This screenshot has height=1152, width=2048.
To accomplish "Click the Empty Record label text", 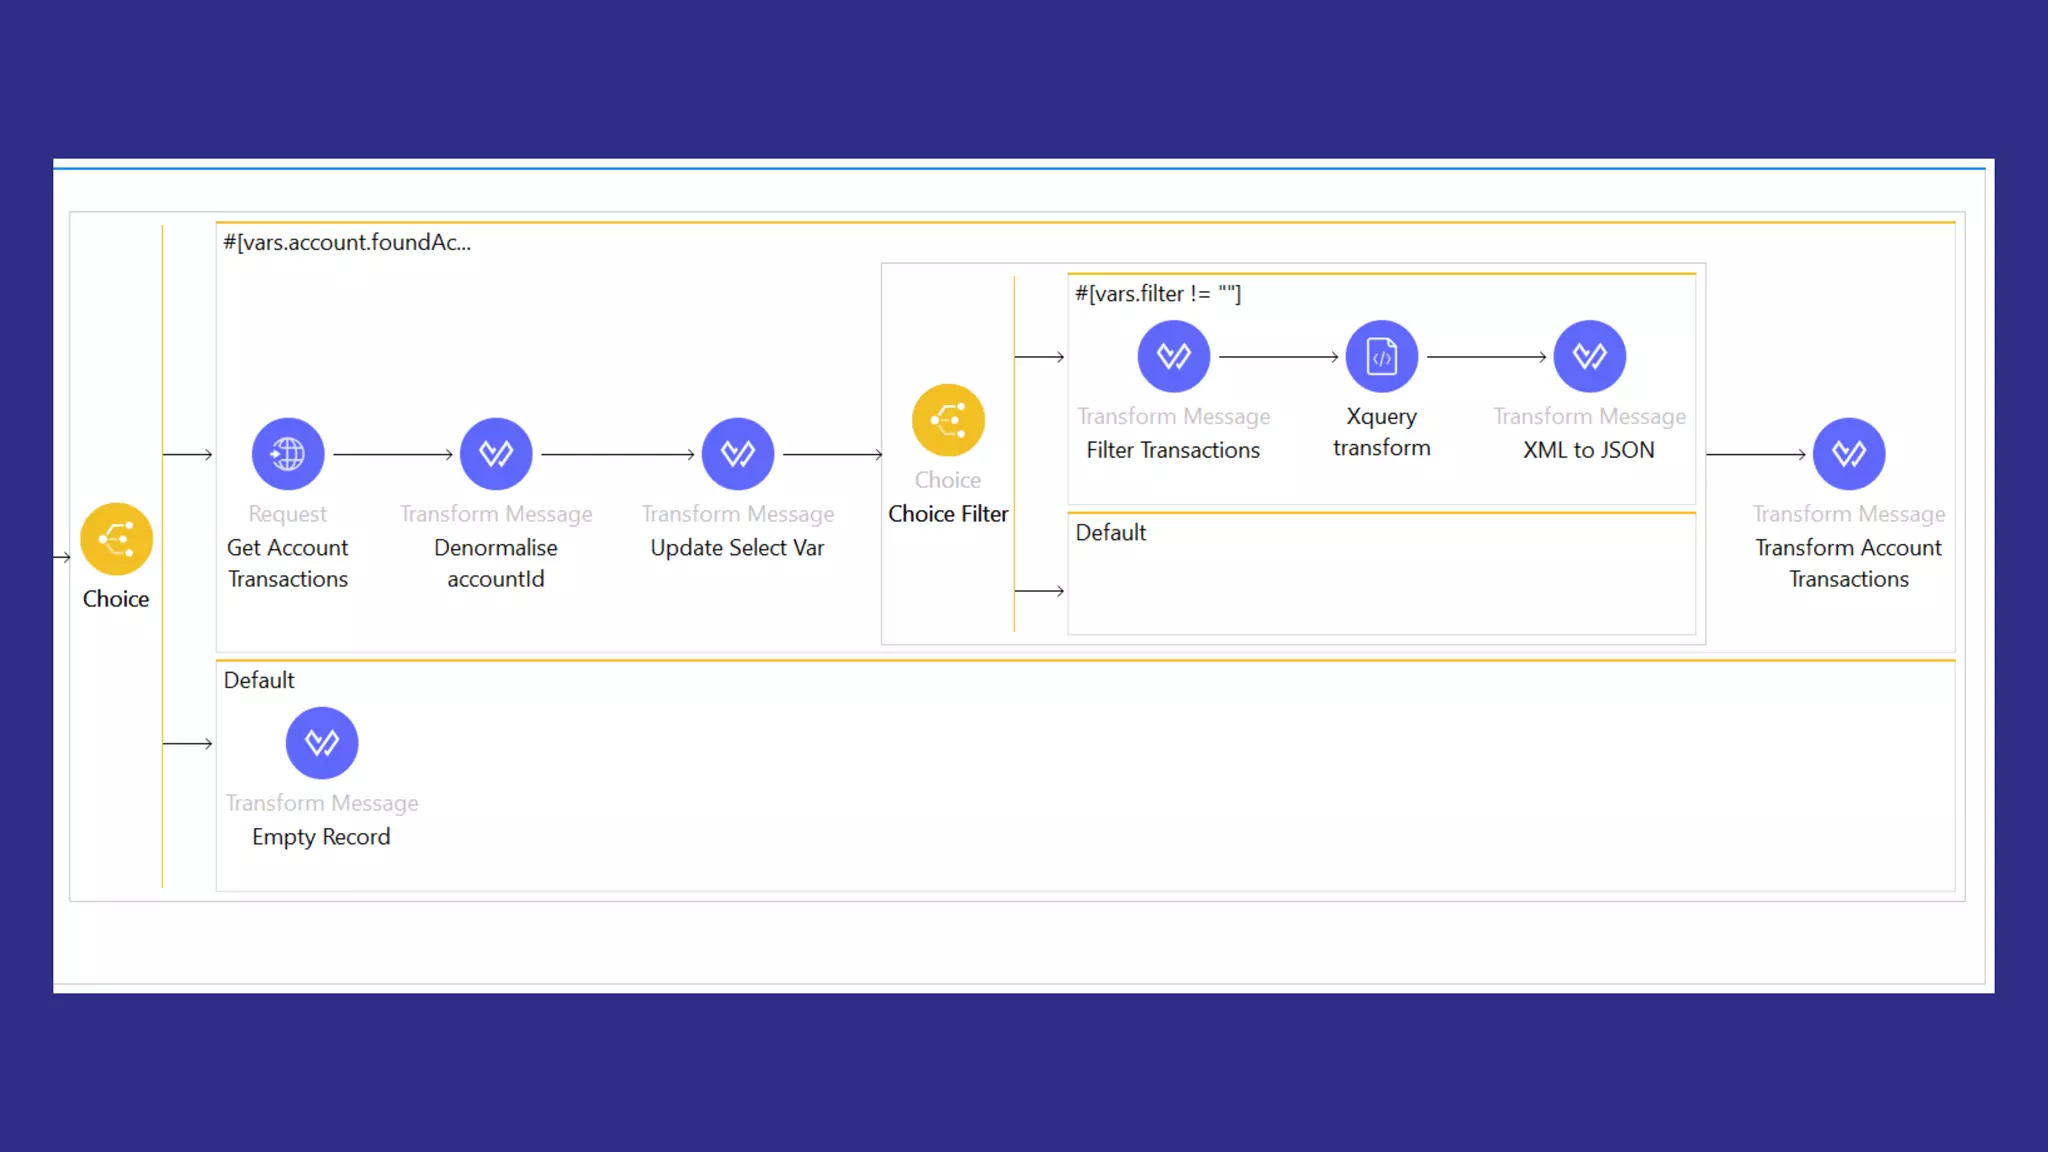I will pyautogui.click(x=321, y=837).
